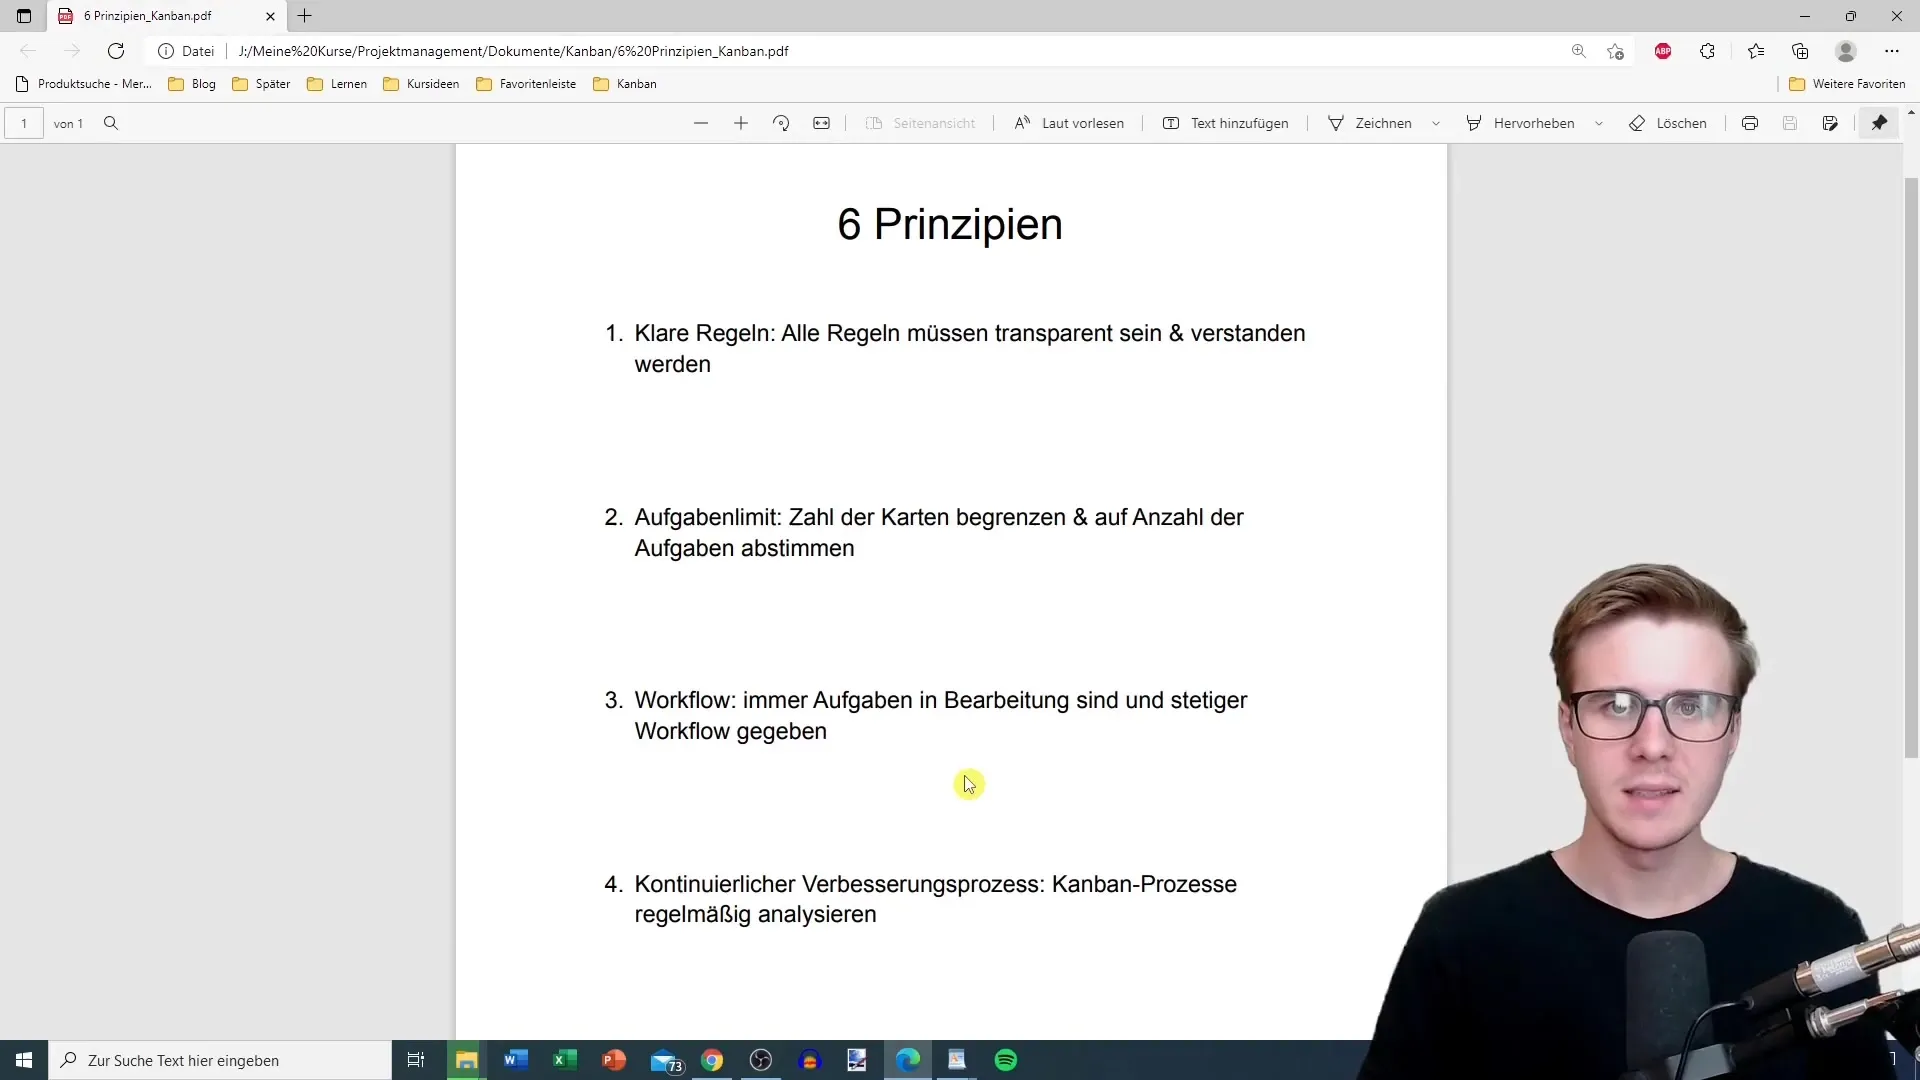
Task: Click the browser refresh icon
Action: [x=116, y=51]
